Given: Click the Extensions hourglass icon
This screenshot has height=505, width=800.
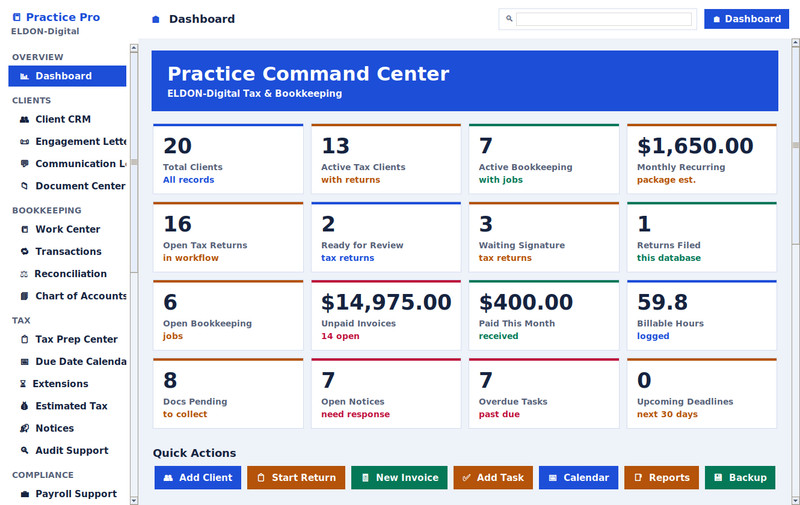Looking at the screenshot, I should click(x=23, y=384).
